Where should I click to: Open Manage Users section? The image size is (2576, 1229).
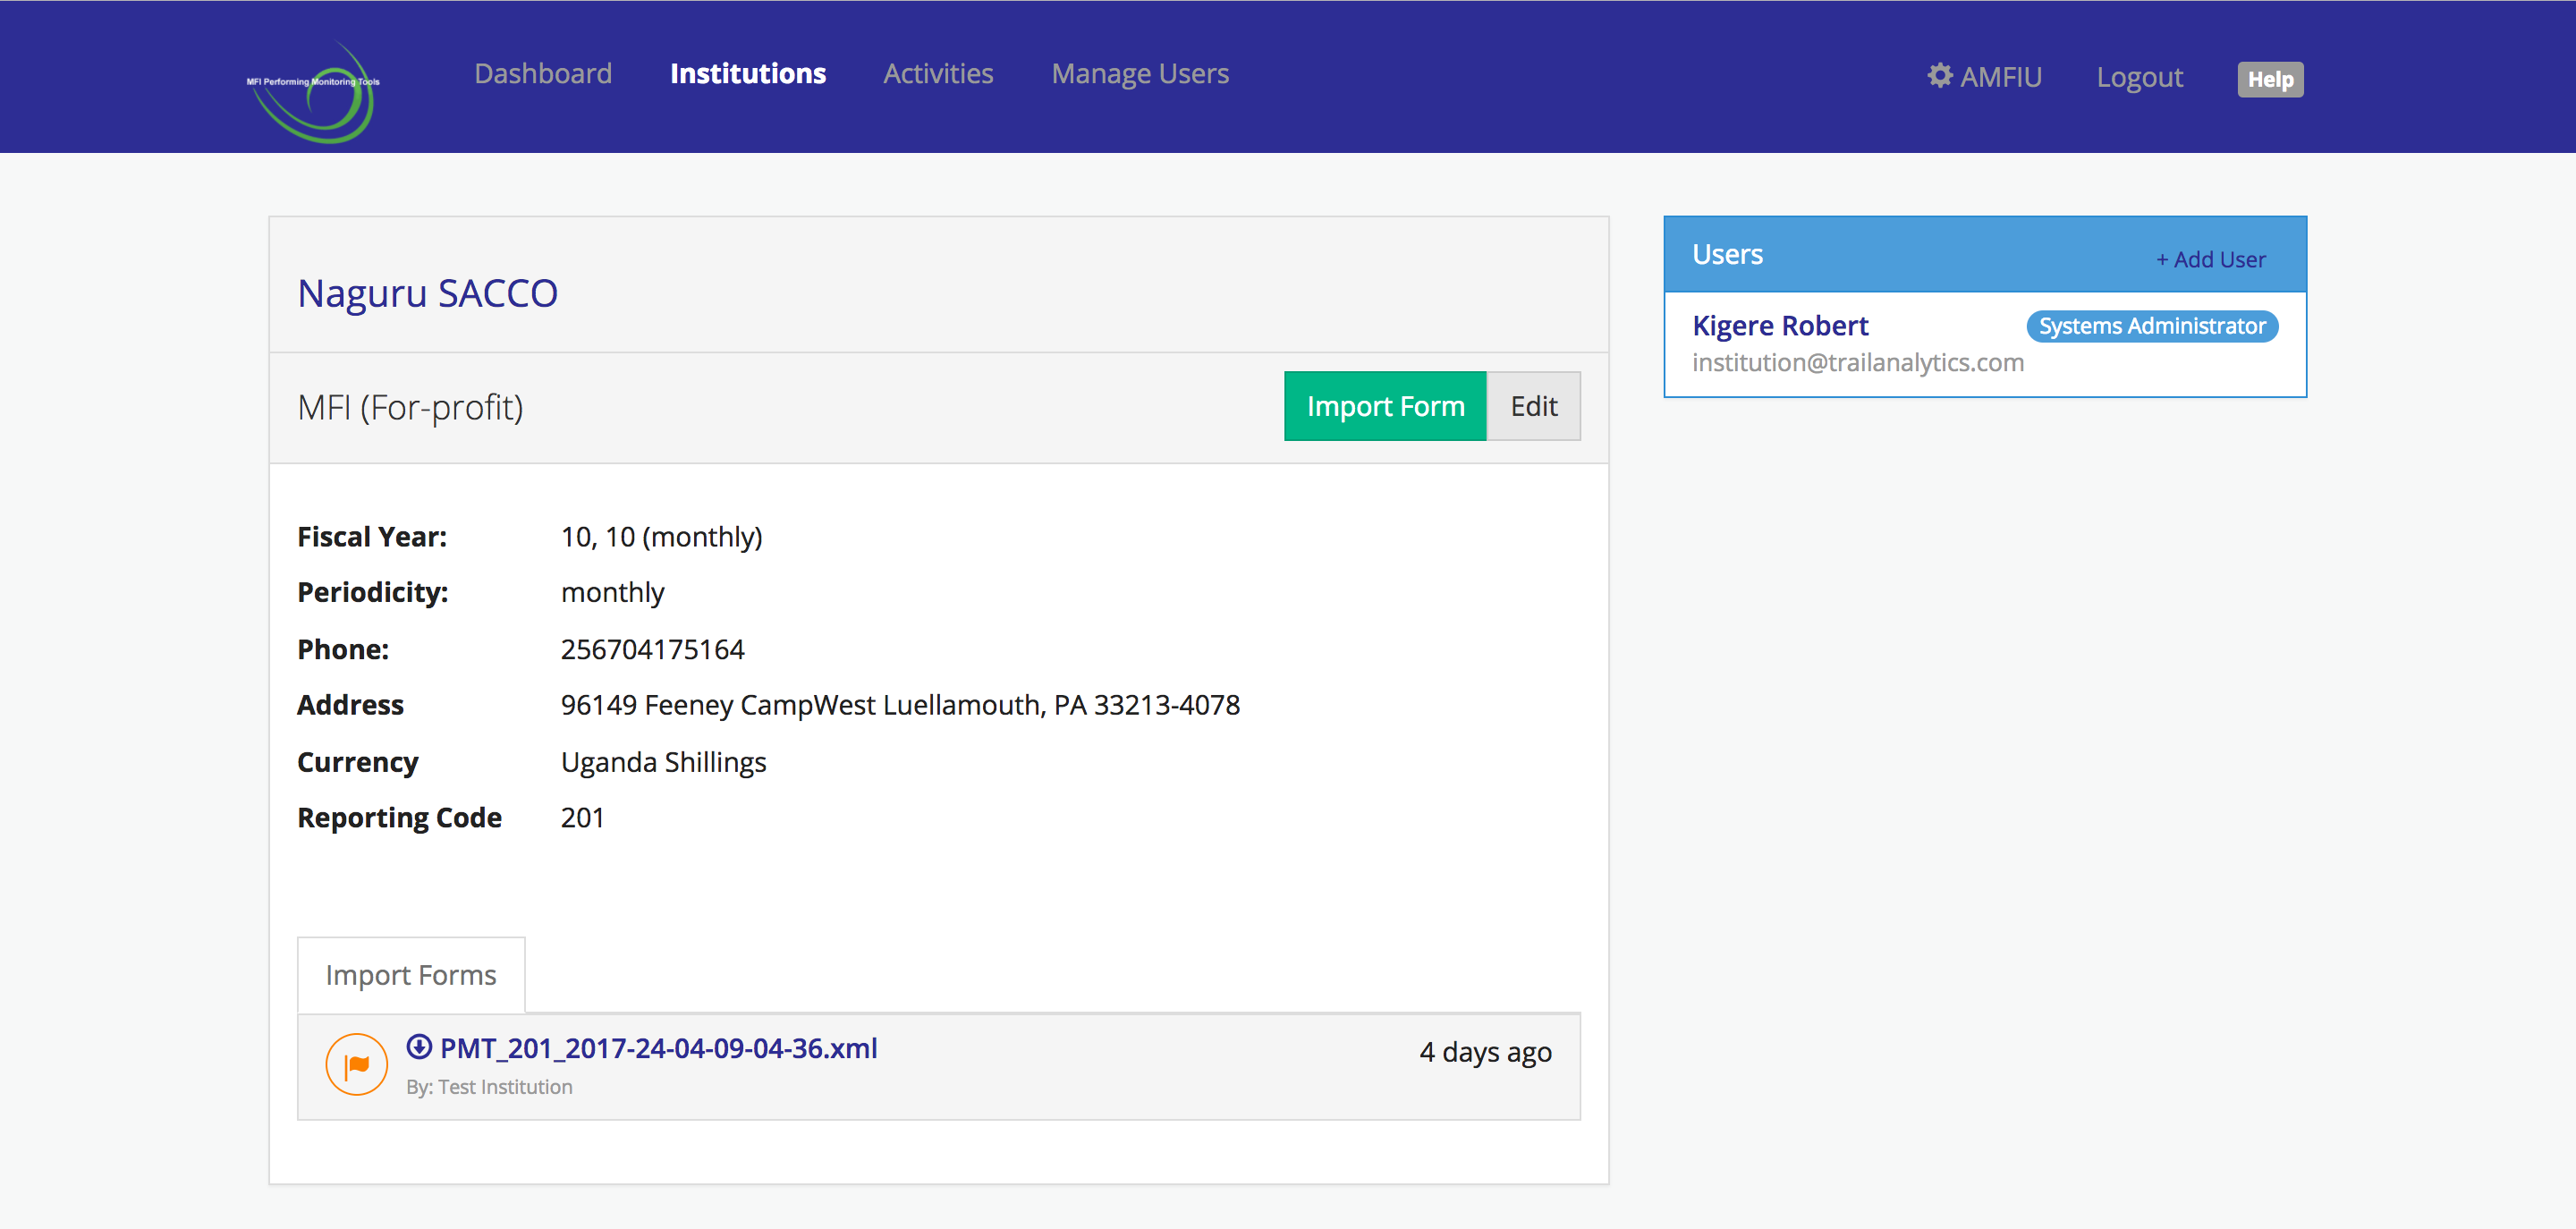point(1139,74)
